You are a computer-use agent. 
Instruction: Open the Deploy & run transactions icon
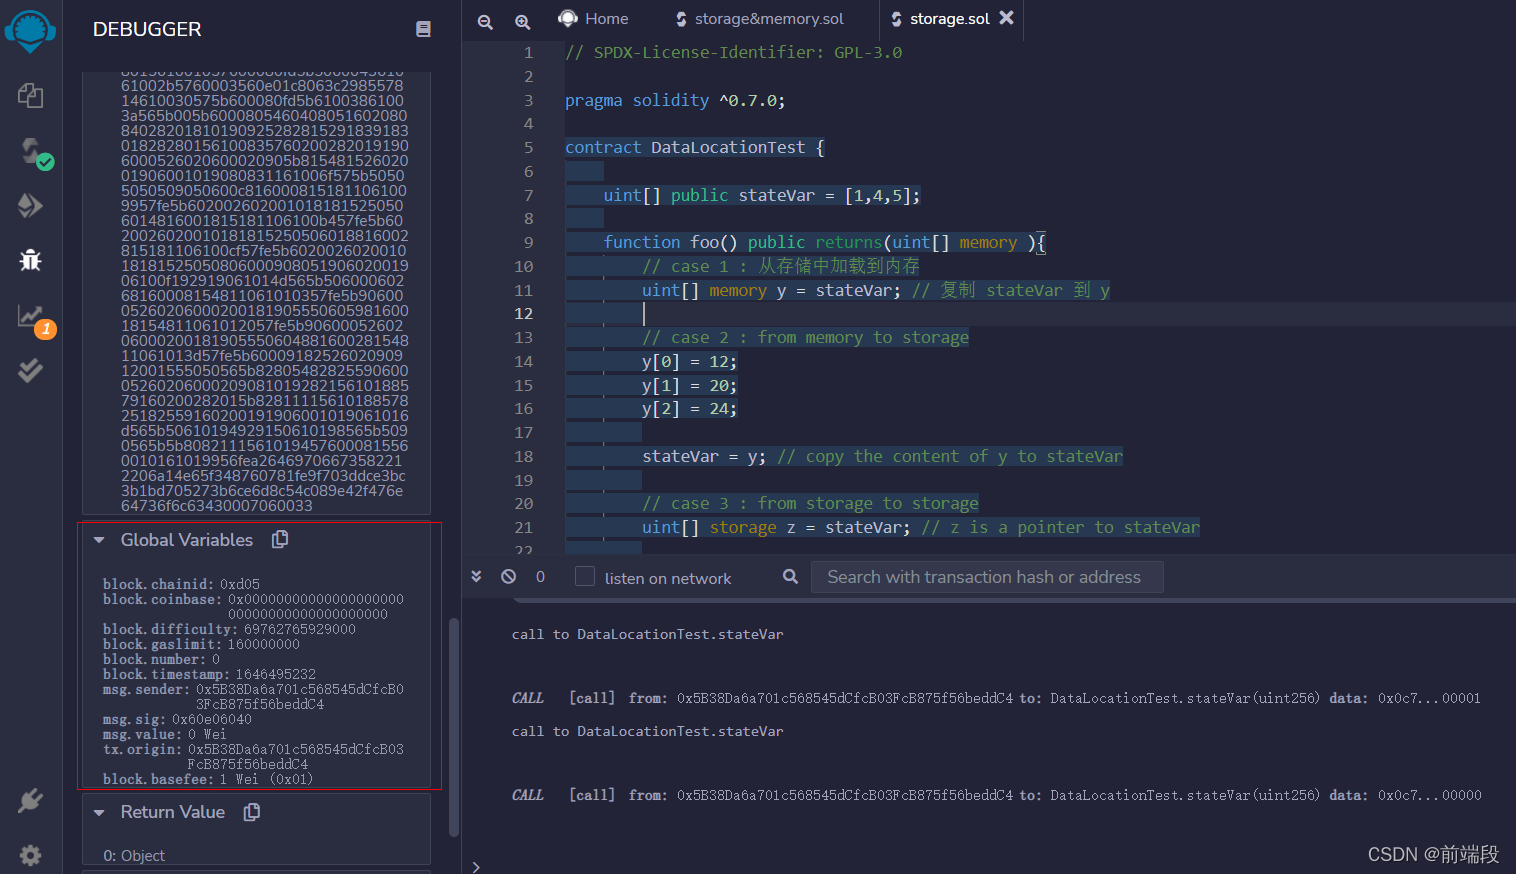30,205
